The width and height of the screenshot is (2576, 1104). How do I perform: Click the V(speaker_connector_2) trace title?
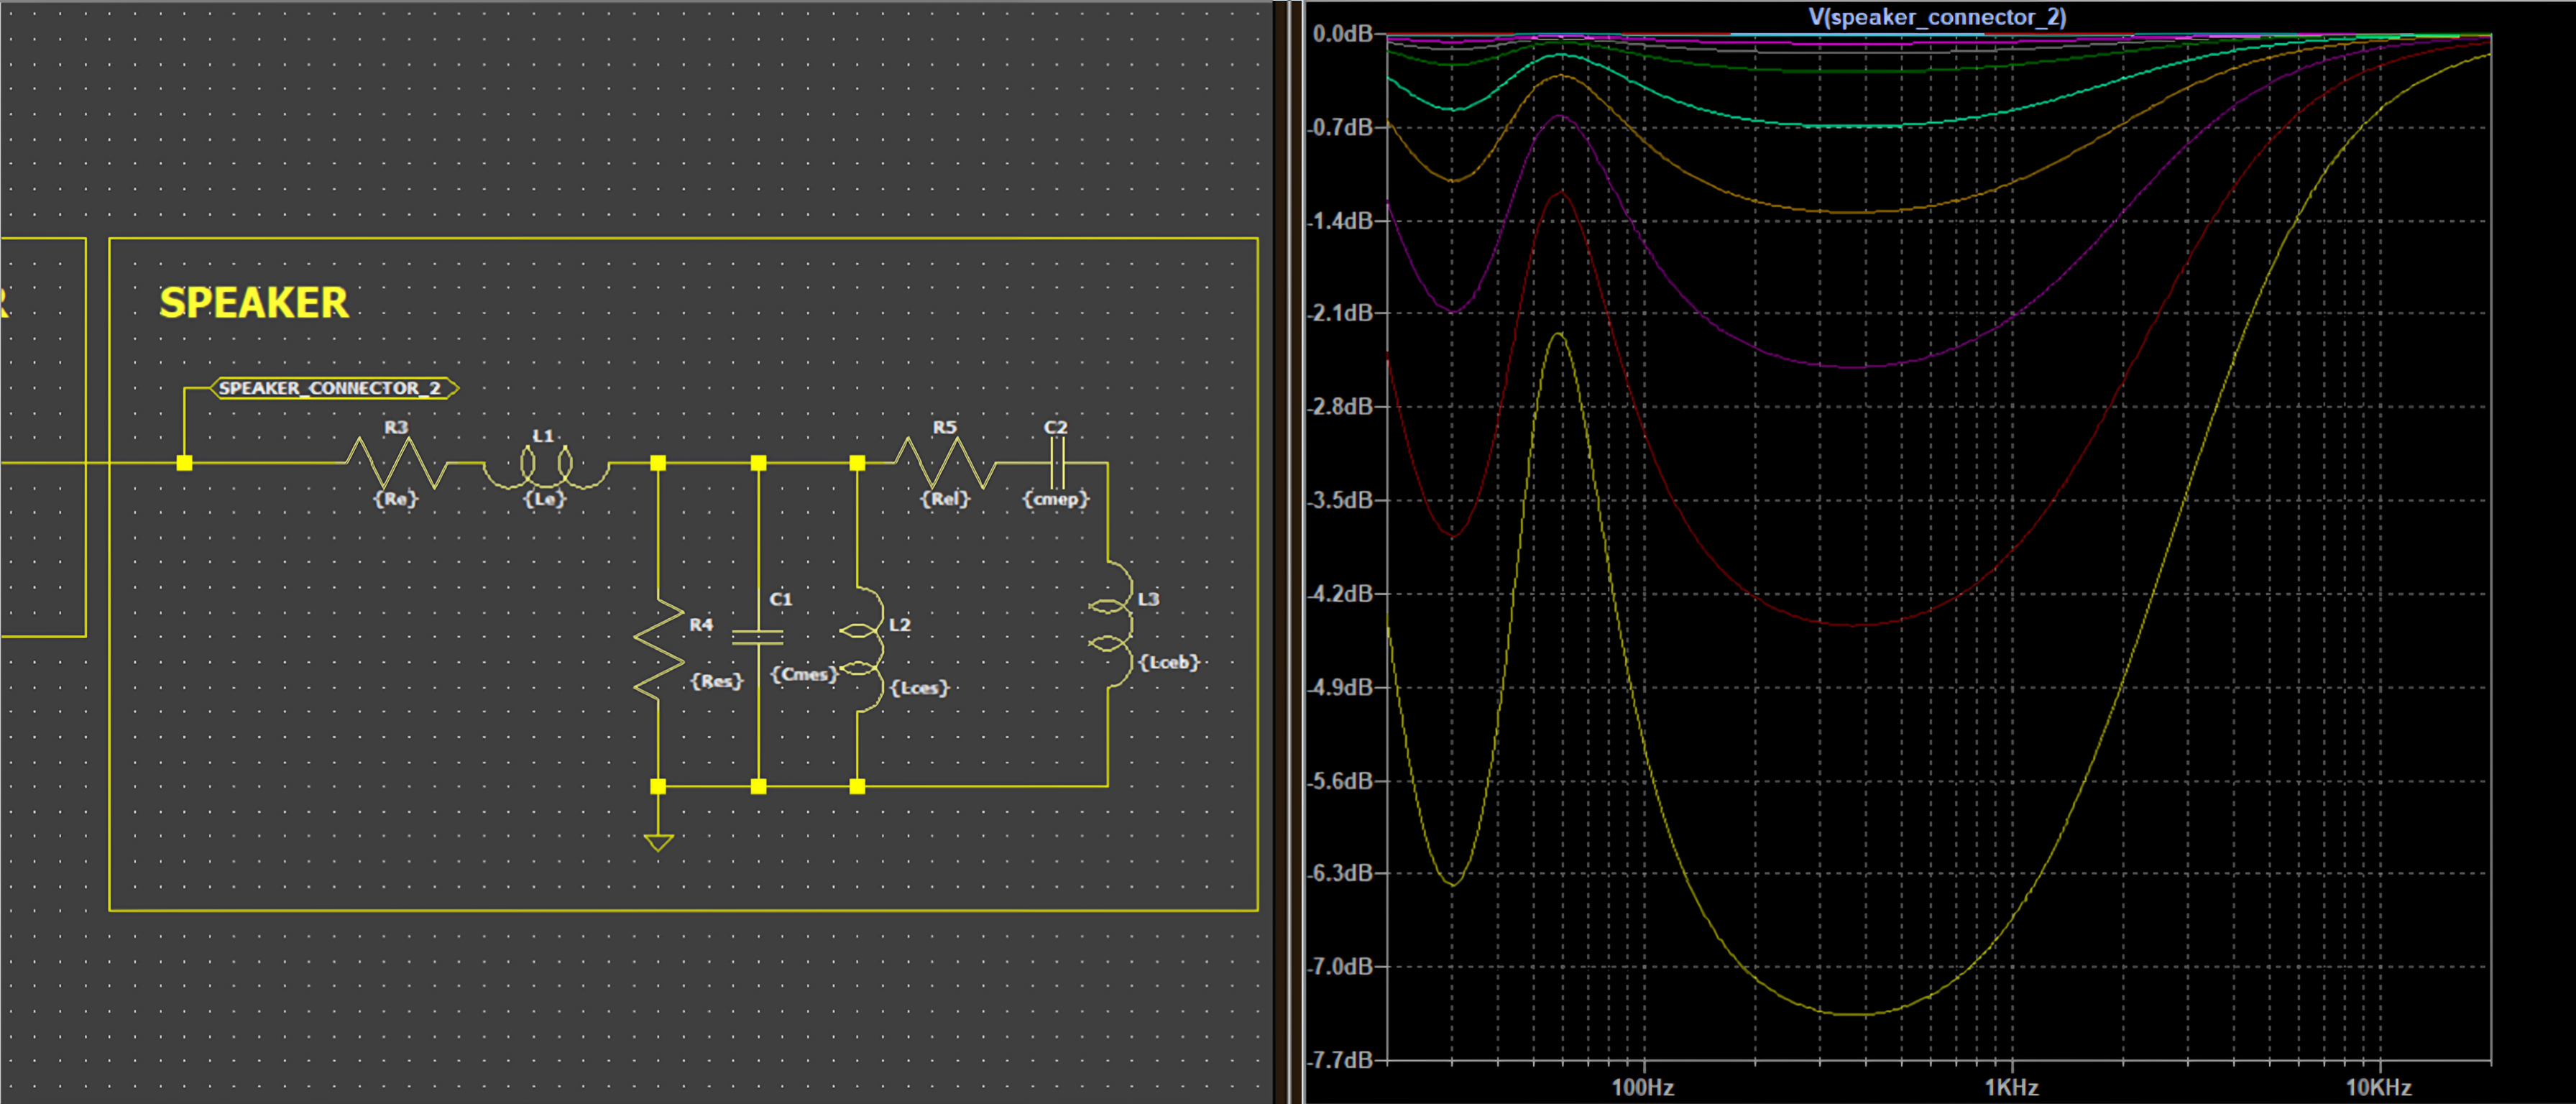[x=1937, y=16]
